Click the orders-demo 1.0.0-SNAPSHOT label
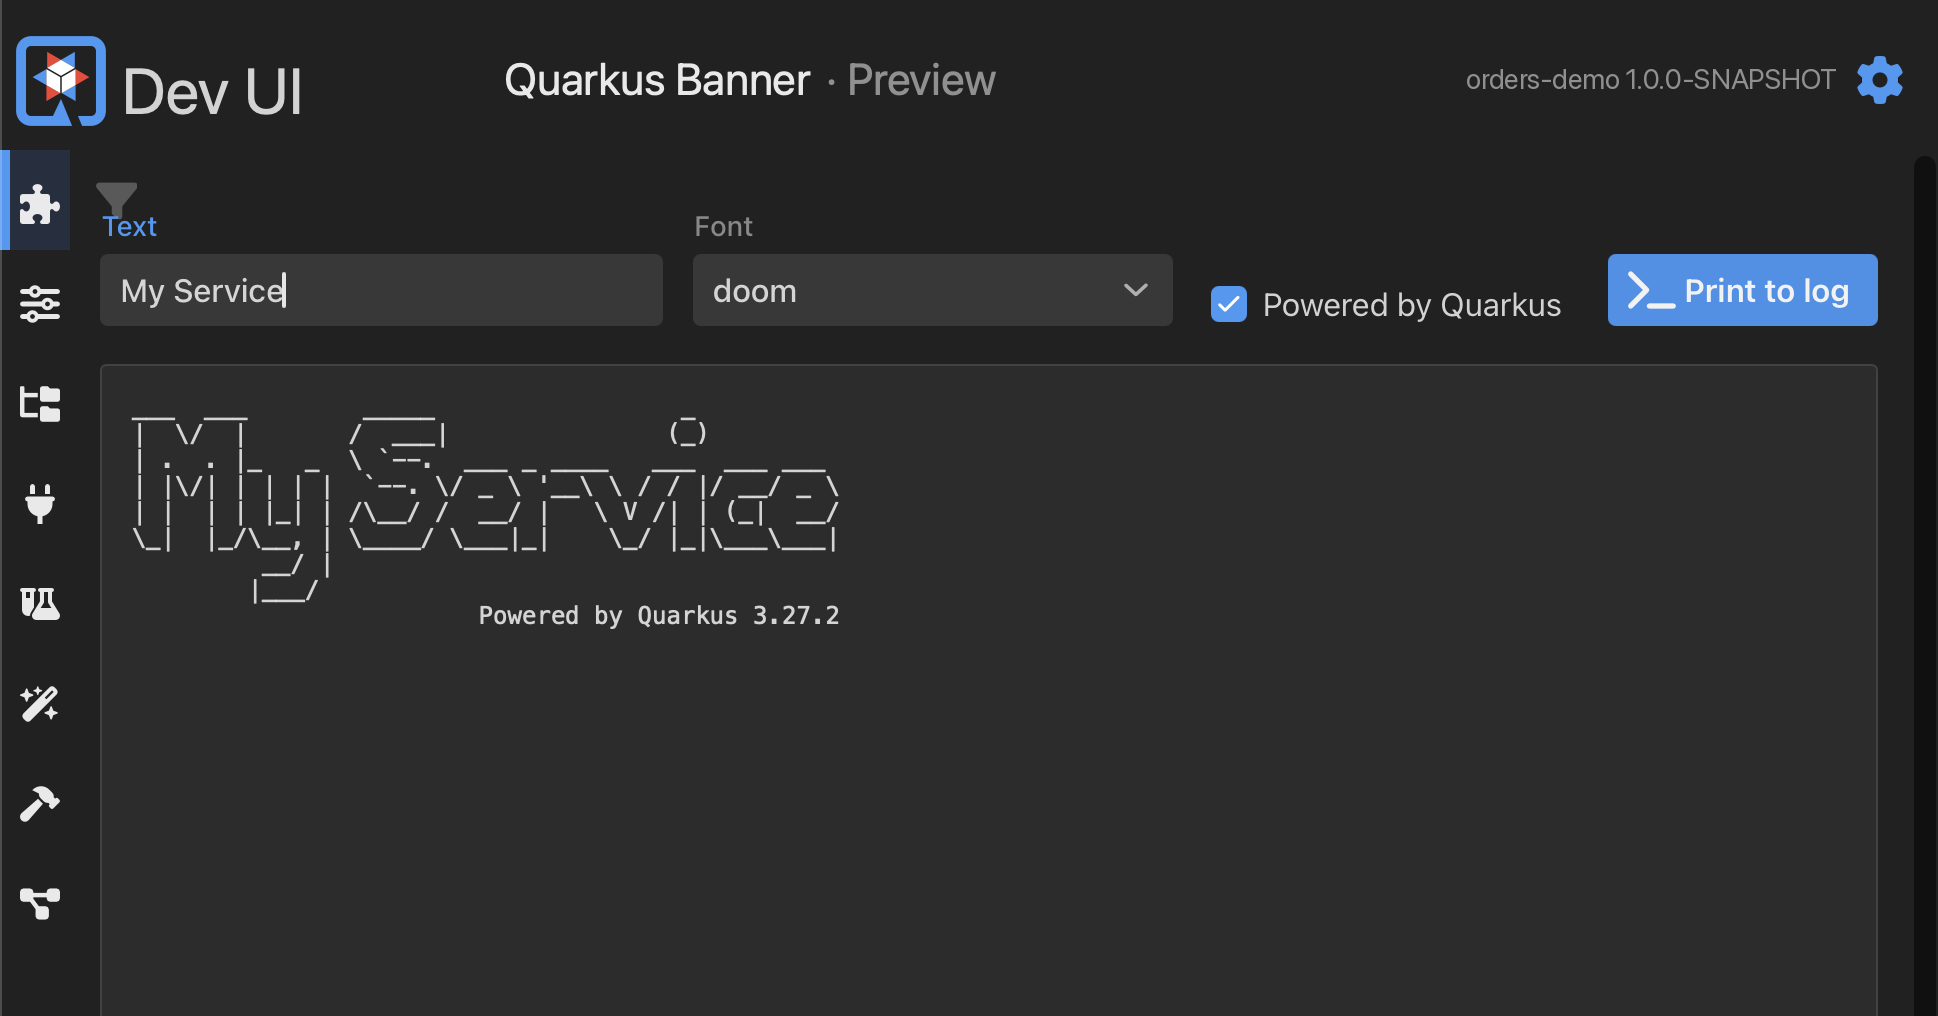The height and width of the screenshot is (1016, 1938). pyautogui.click(x=1650, y=80)
